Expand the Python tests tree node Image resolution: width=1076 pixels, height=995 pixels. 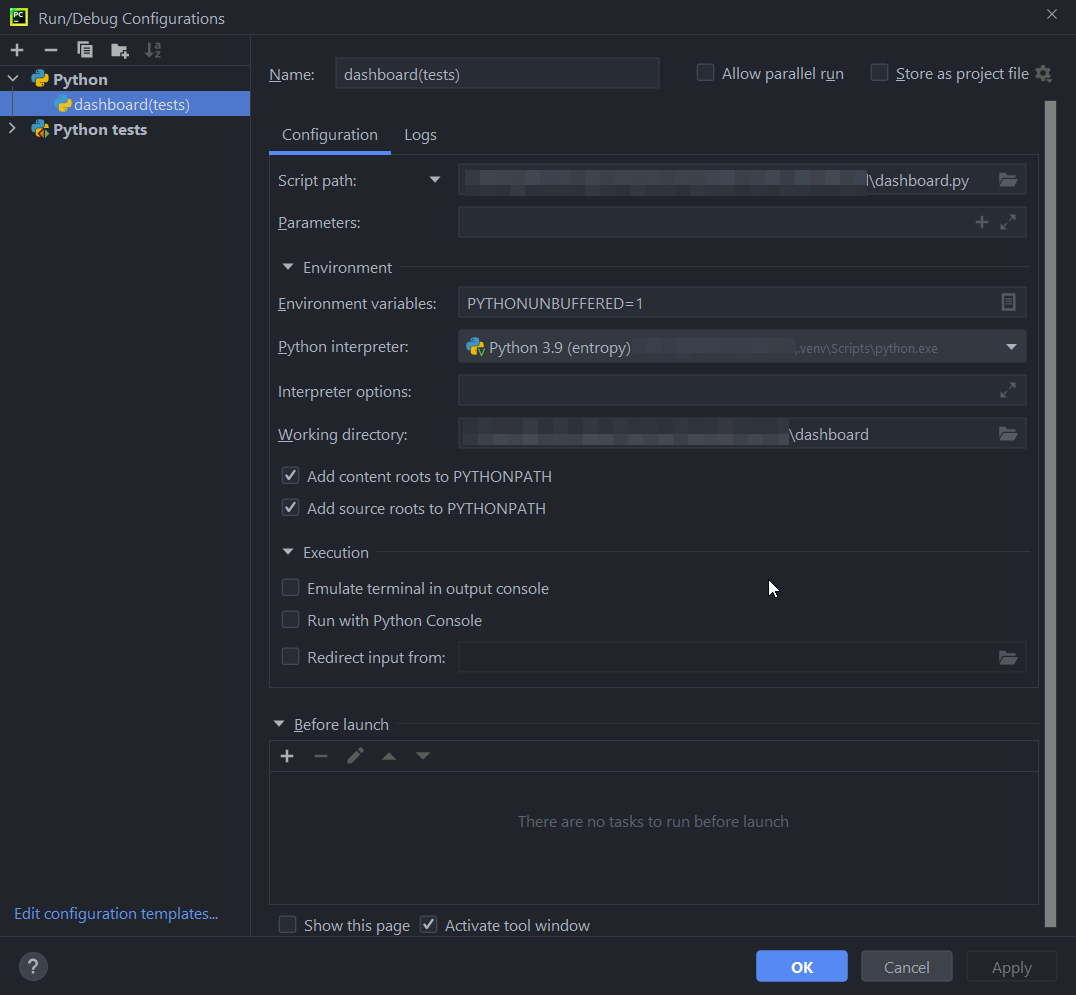coord(12,128)
